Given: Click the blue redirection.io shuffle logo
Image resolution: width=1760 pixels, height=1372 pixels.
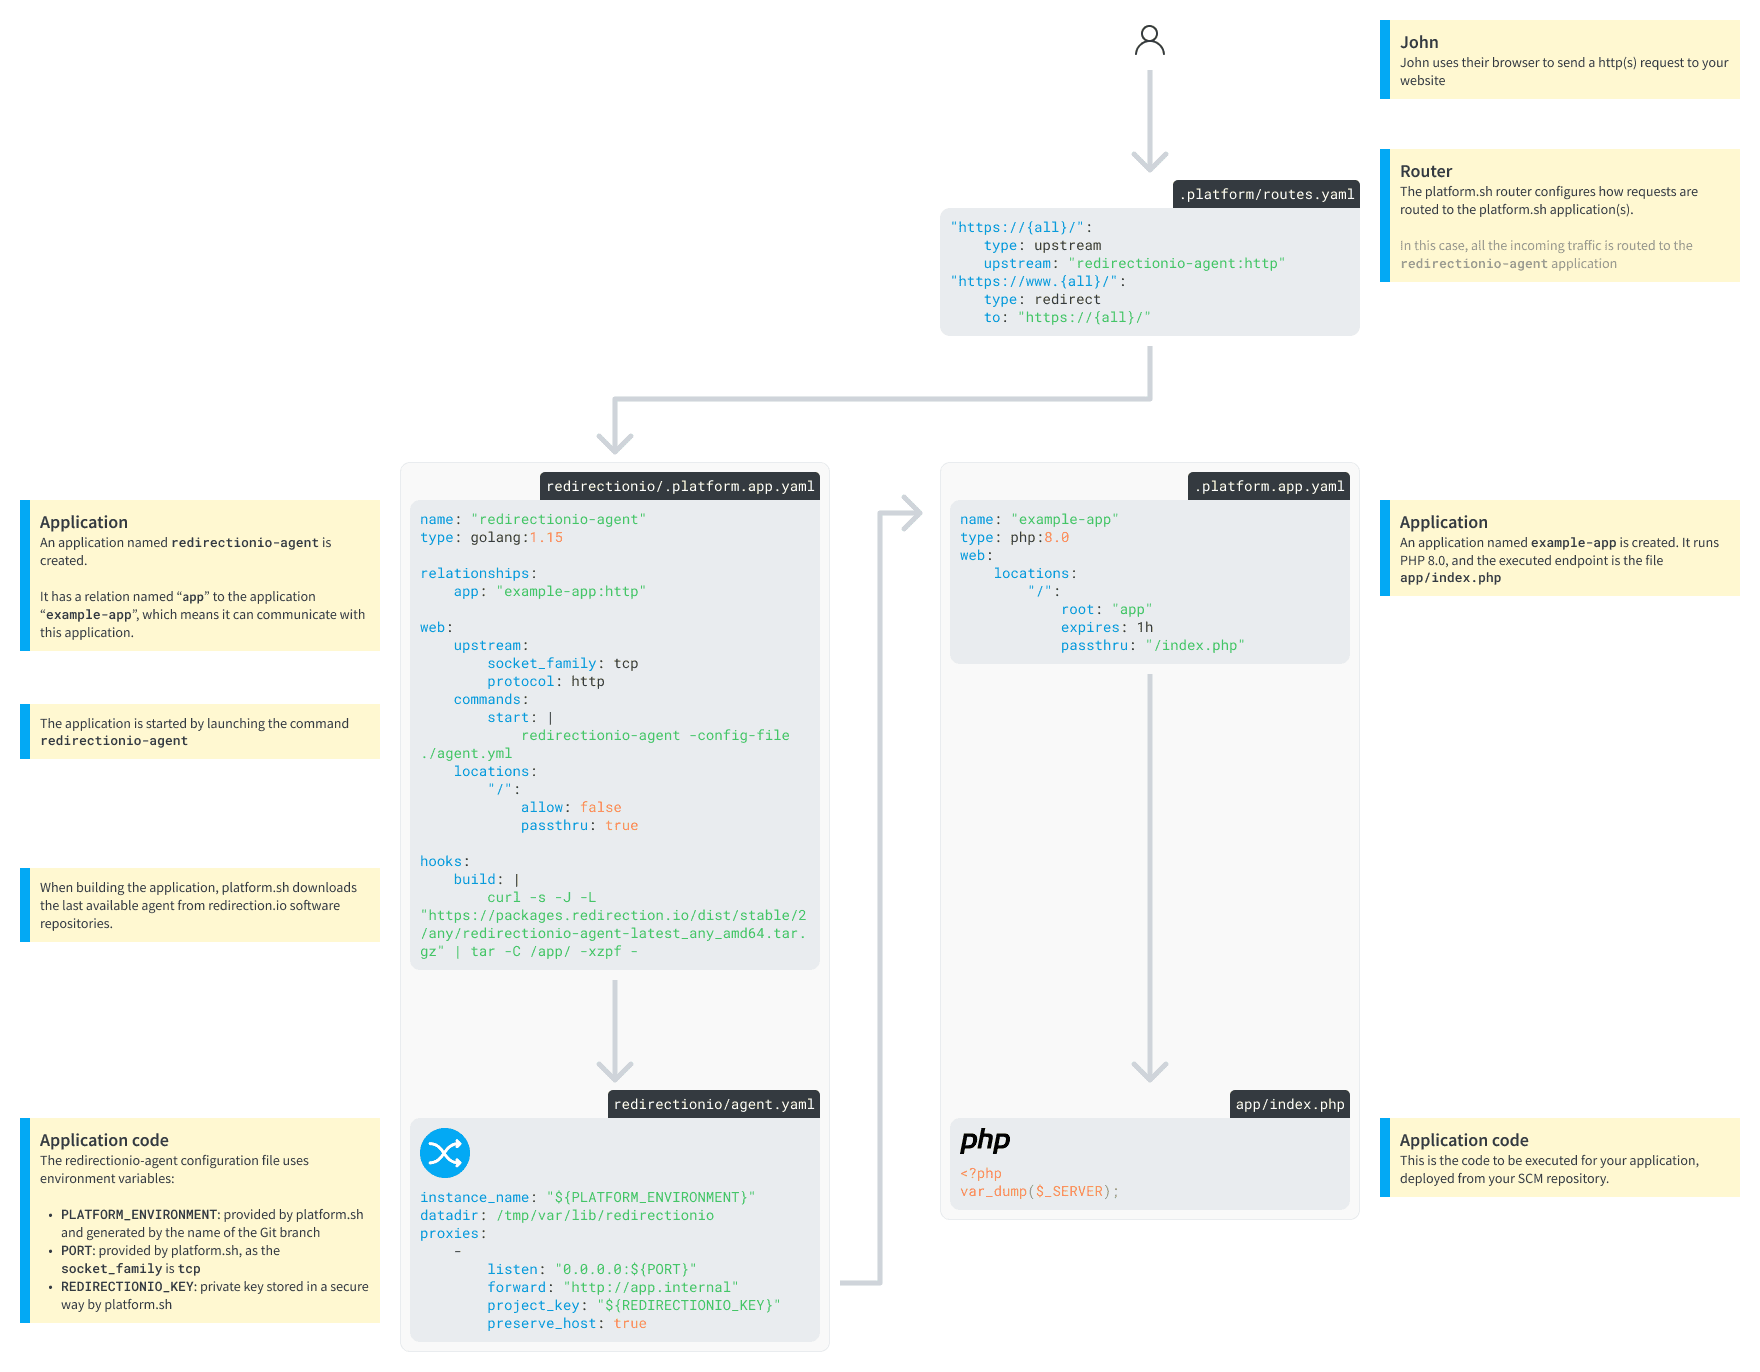Looking at the screenshot, I should point(445,1153).
